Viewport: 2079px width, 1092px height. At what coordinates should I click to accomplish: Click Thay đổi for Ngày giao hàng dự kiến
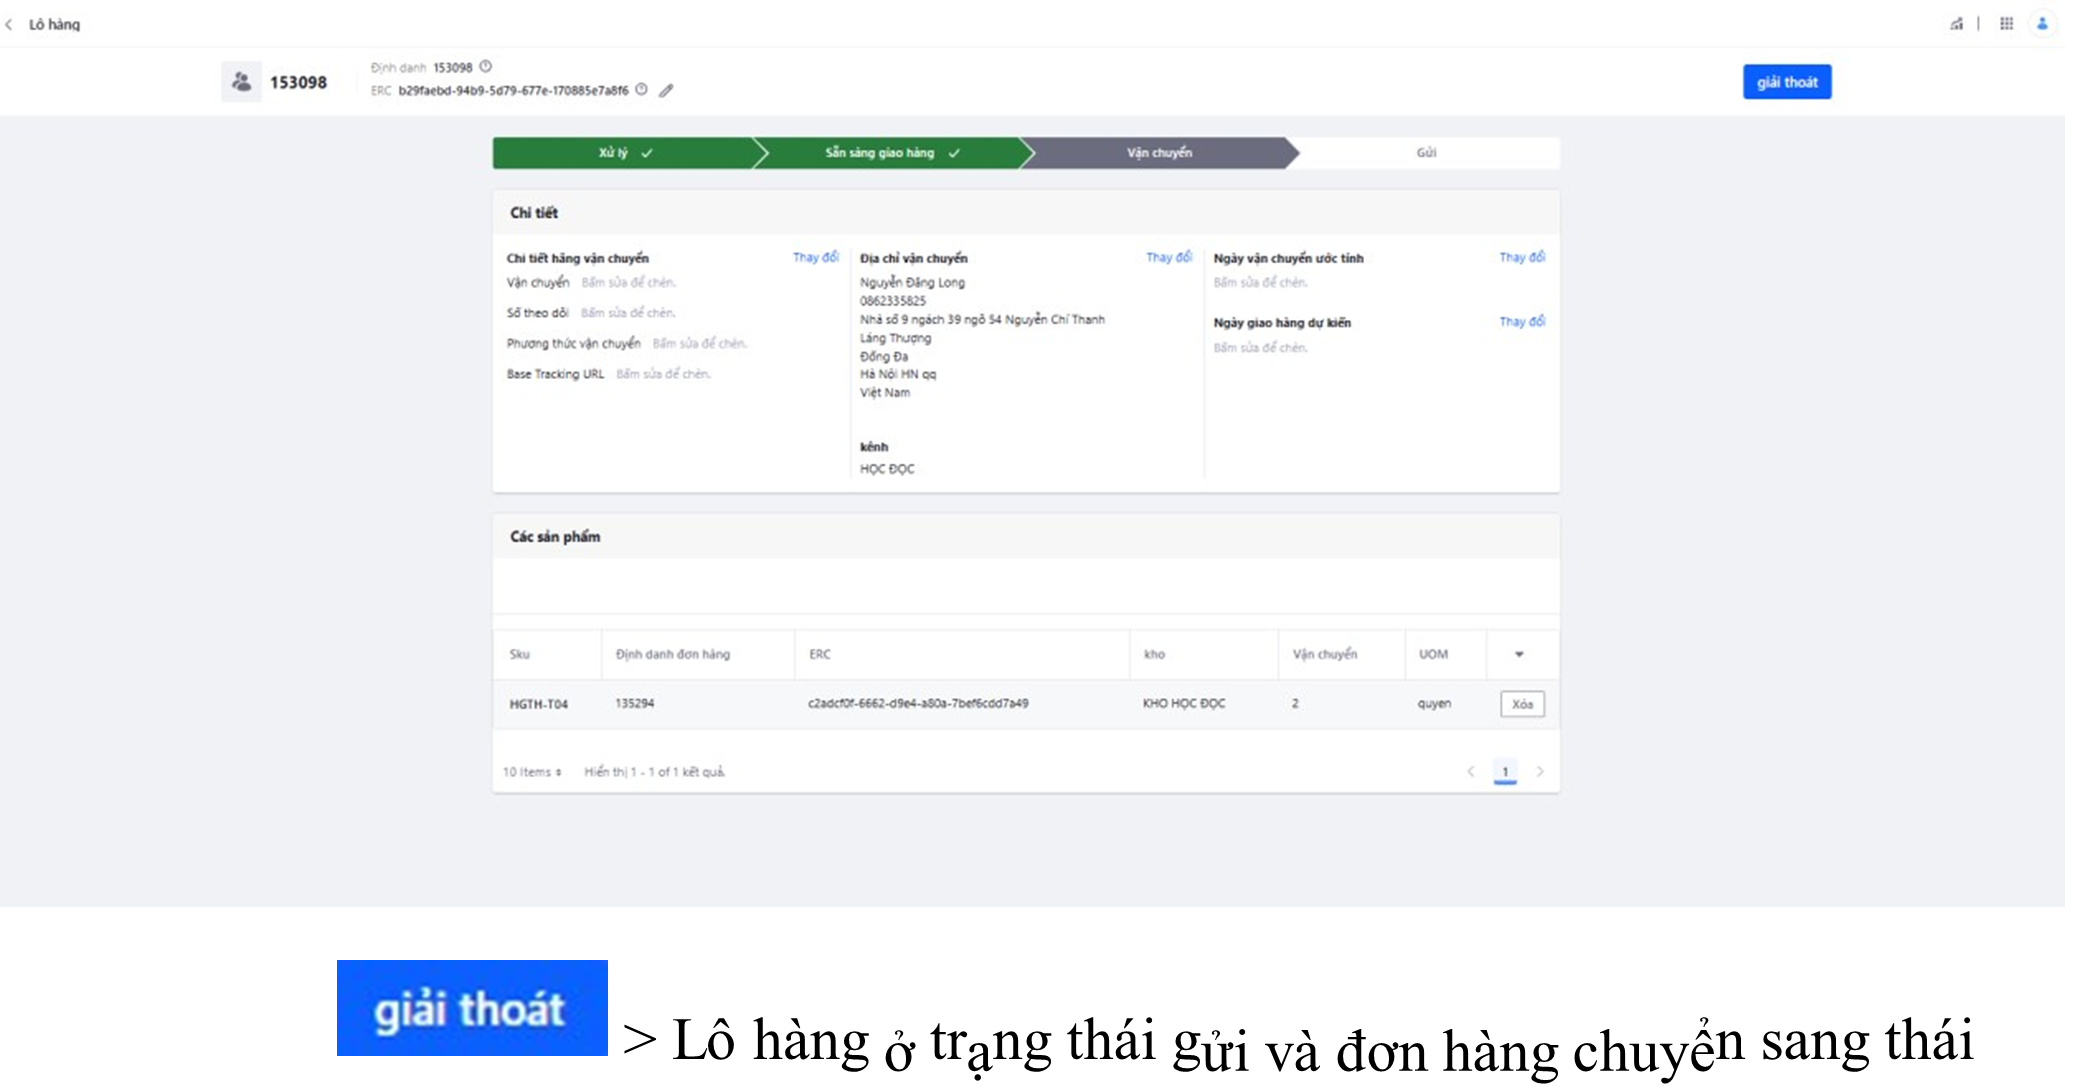(1522, 321)
